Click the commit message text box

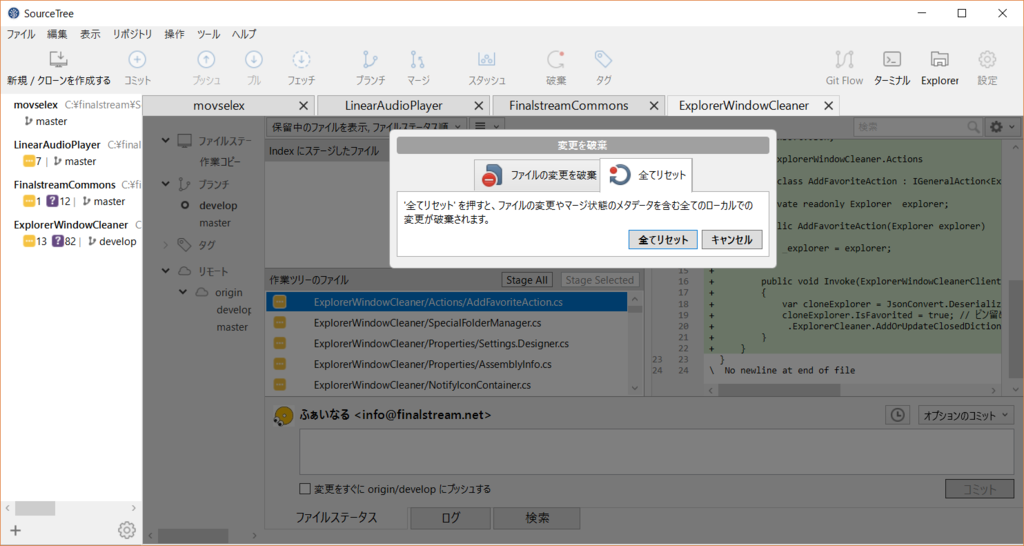pos(656,453)
